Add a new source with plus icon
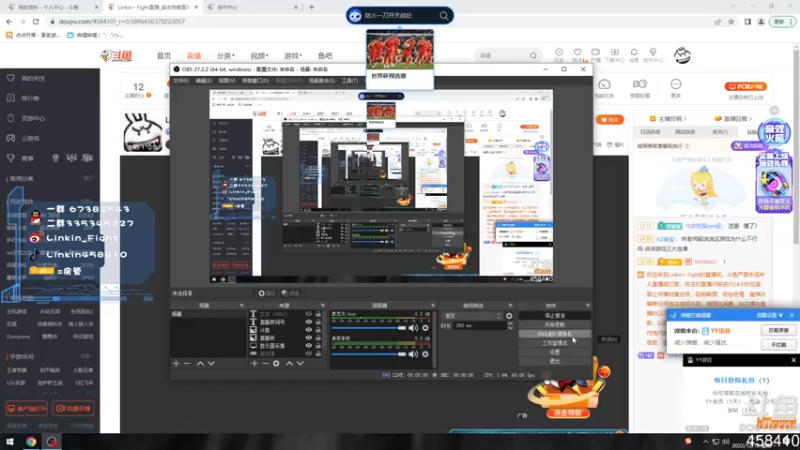This screenshot has height=450, width=800. click(x=254, y=363)
